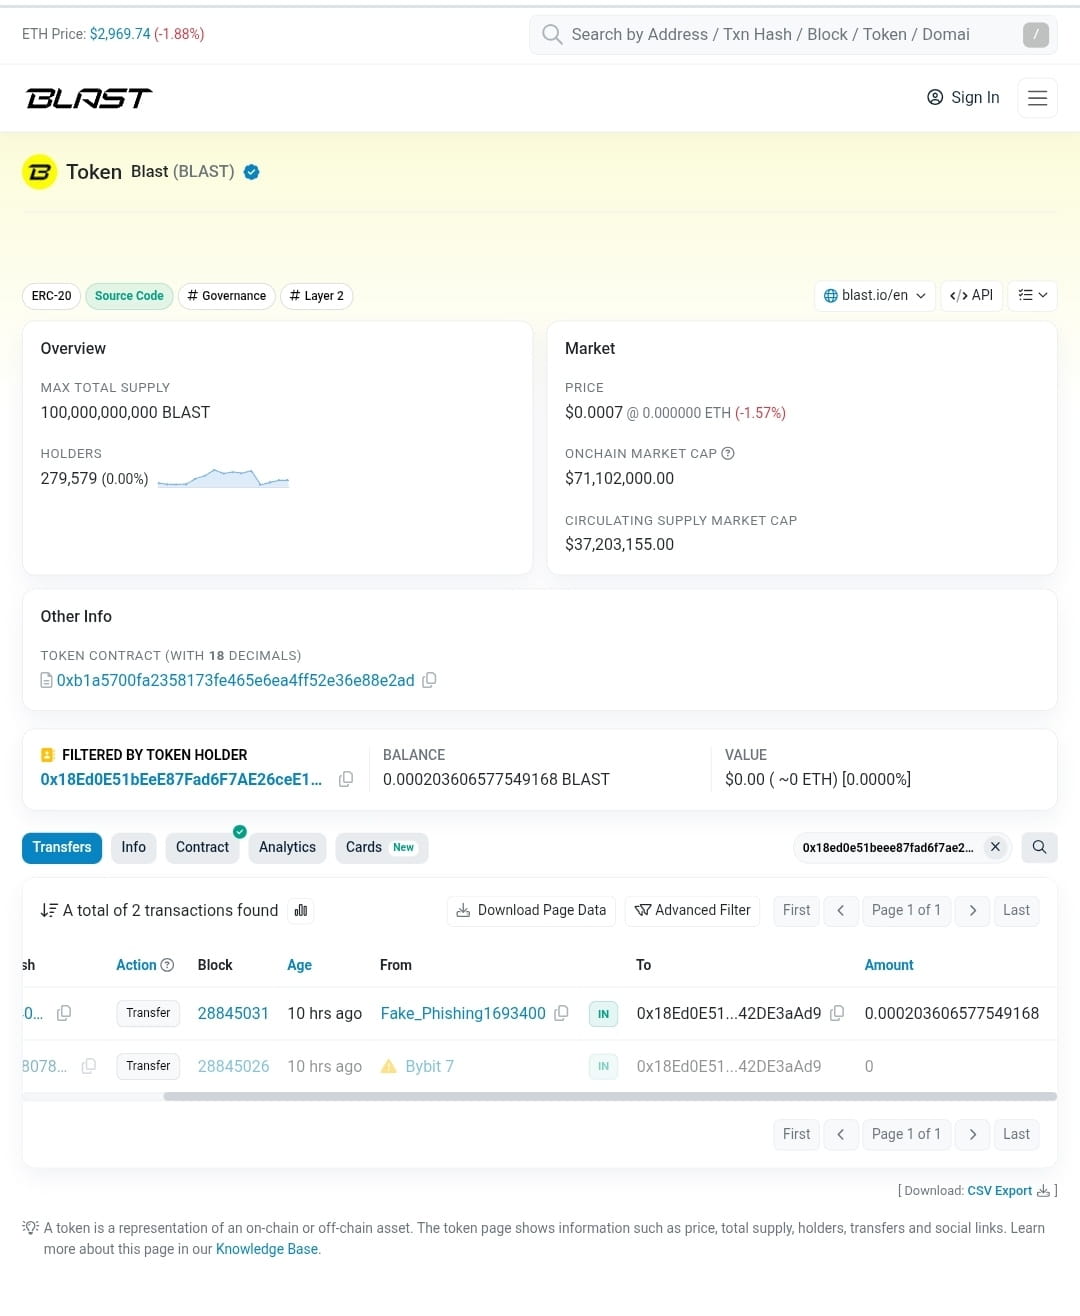Click Last in top pagination
The width and height of the screenshot is (1080, 1316).
tap(1016, 910)
